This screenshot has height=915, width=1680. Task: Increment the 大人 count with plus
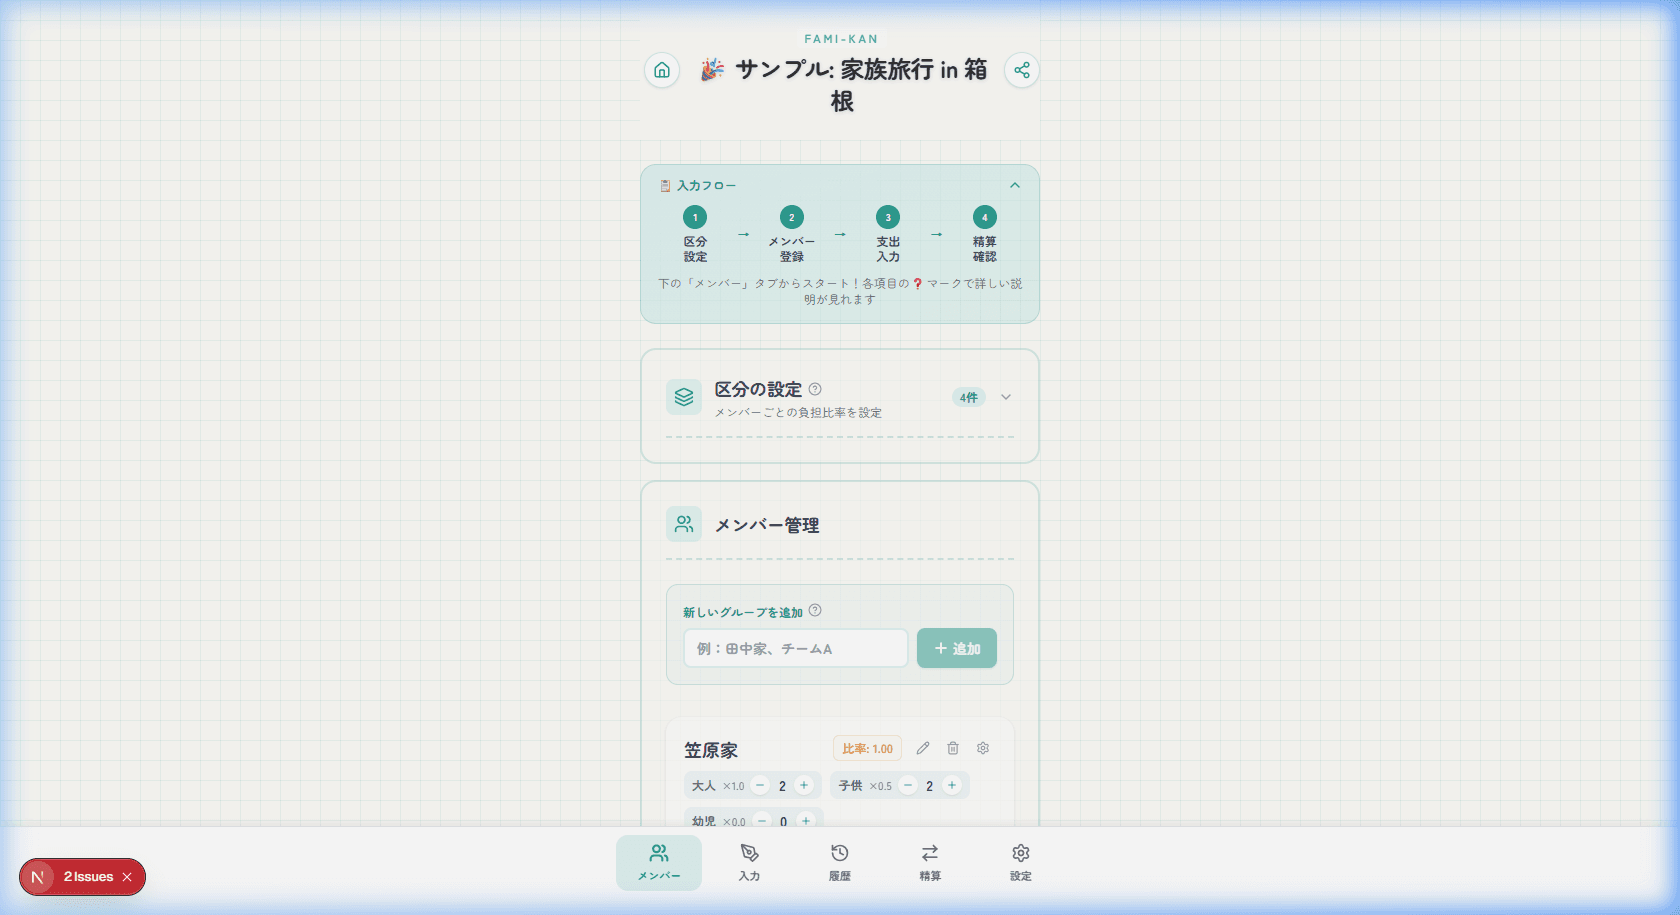(804, 785)
